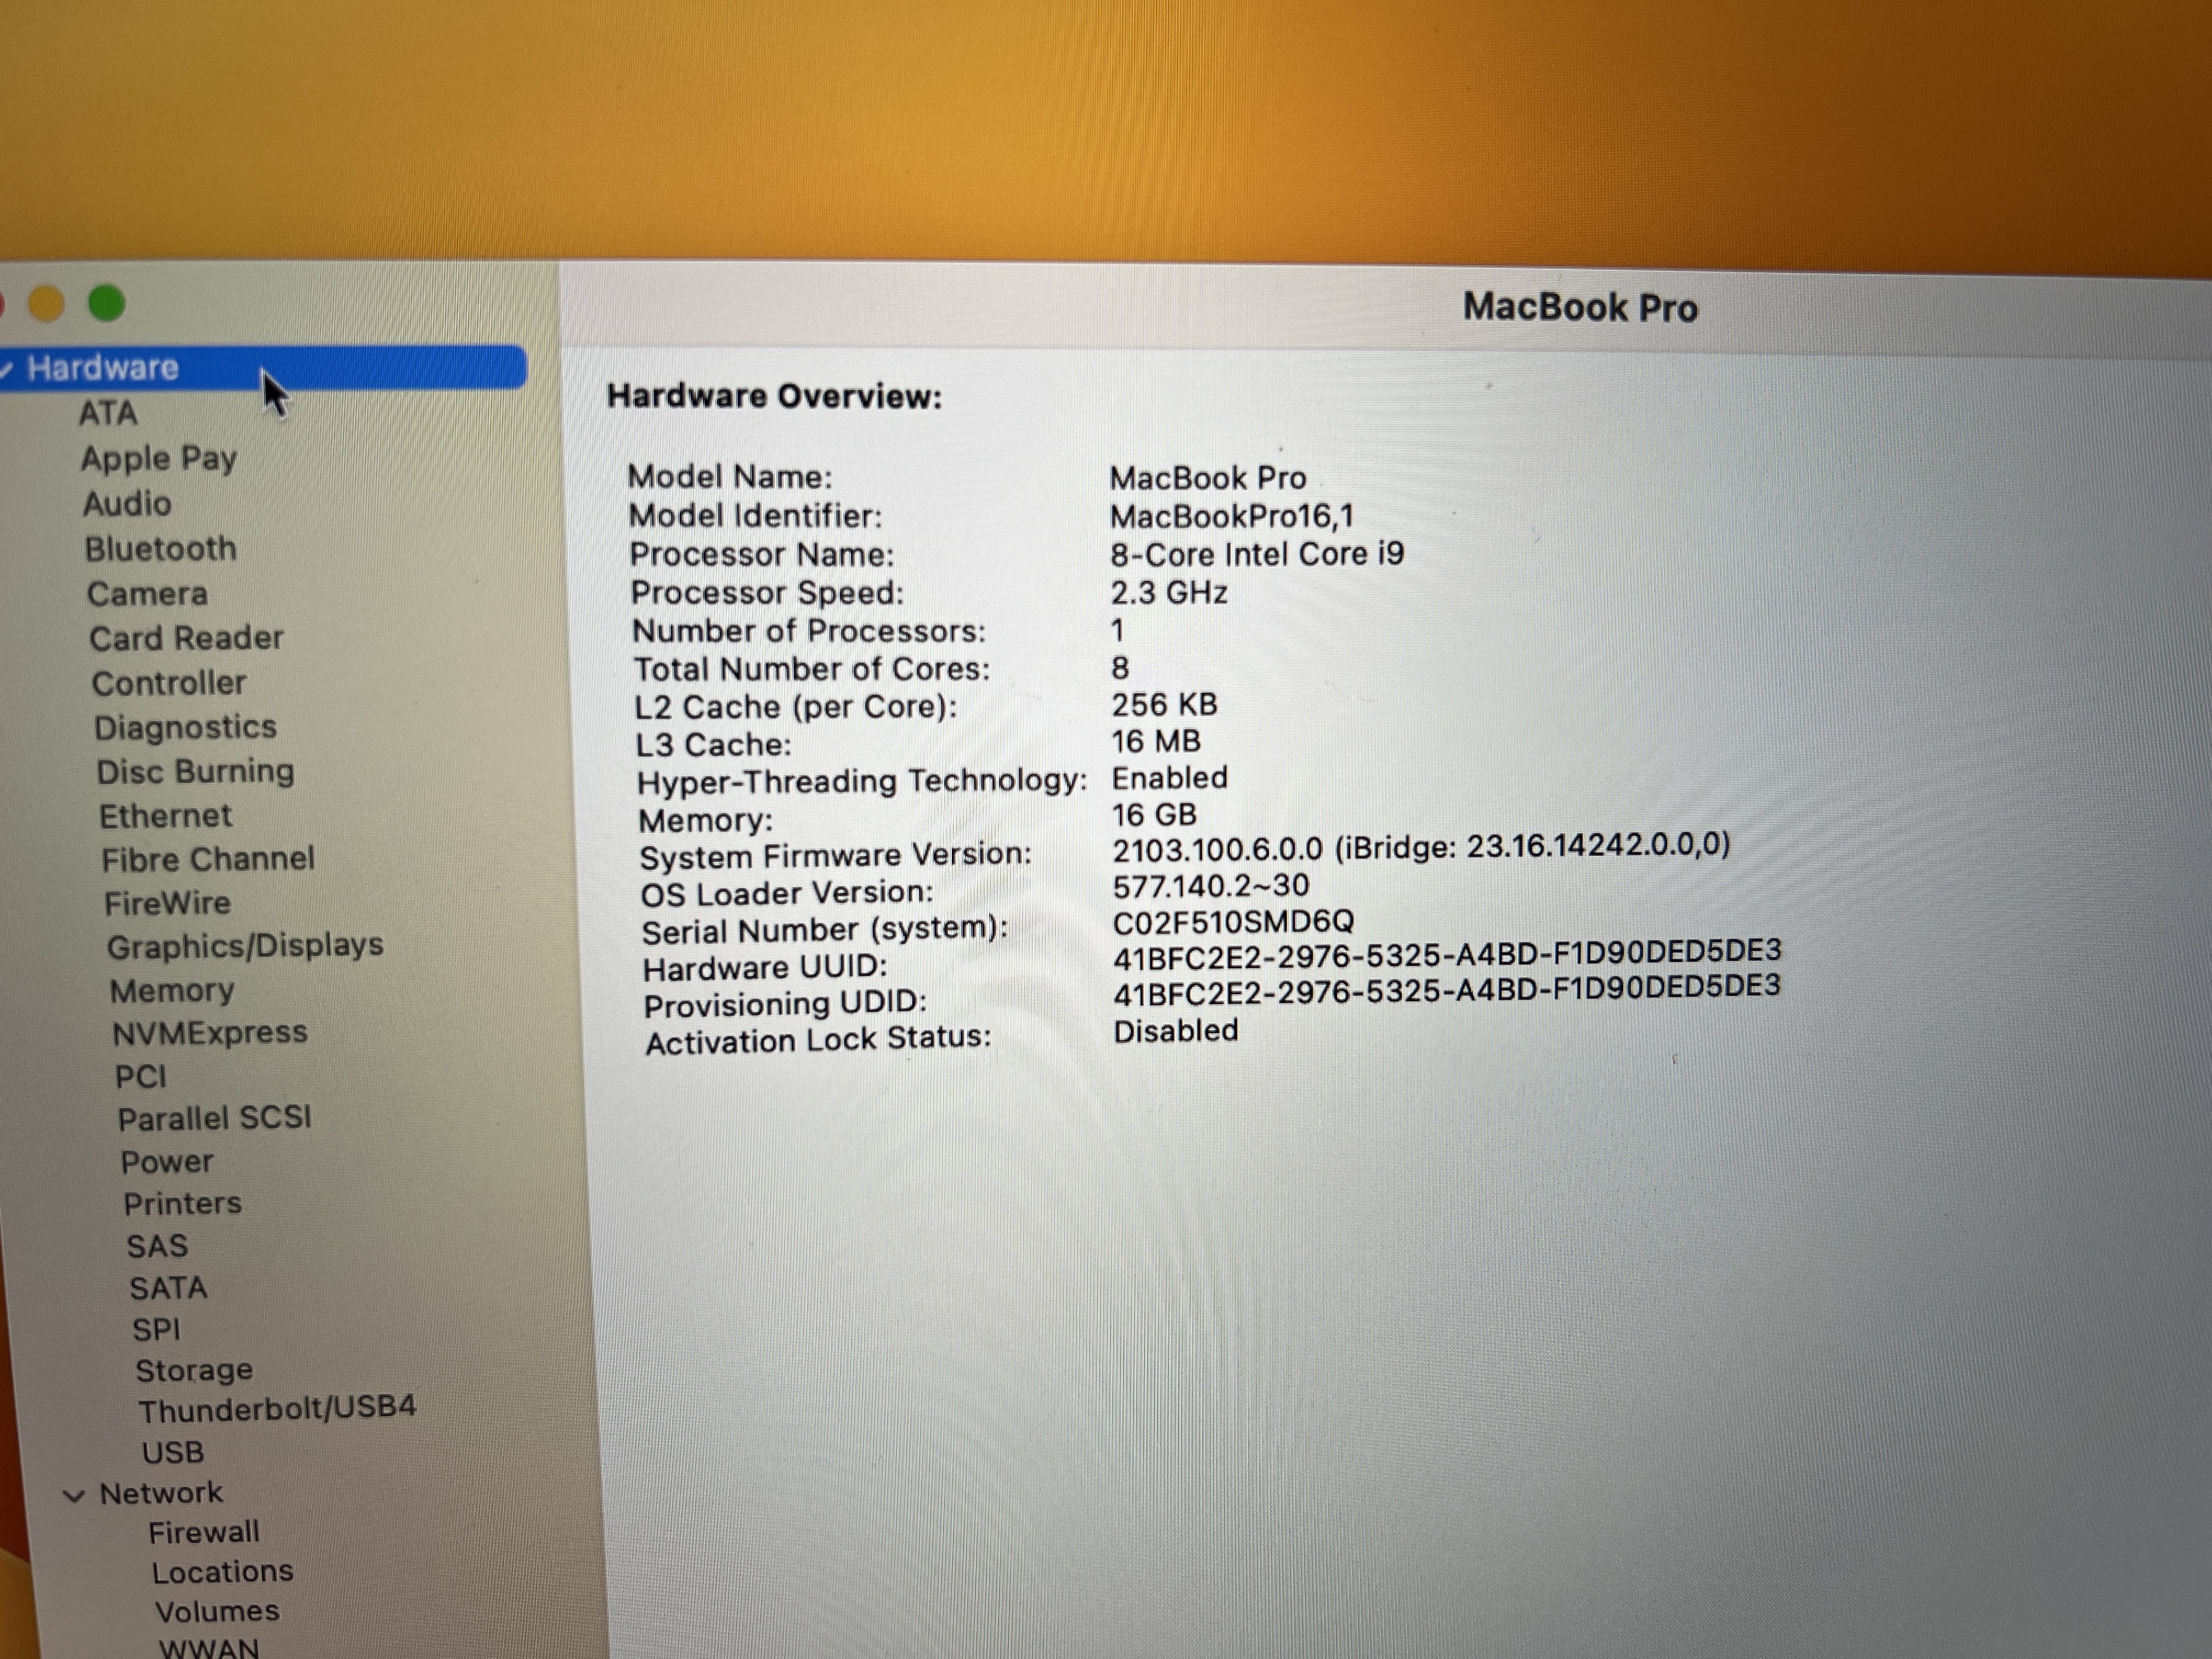The image size is (2212, 1659).
Task: Open Disc Burning info
Action: pos(196,771)
